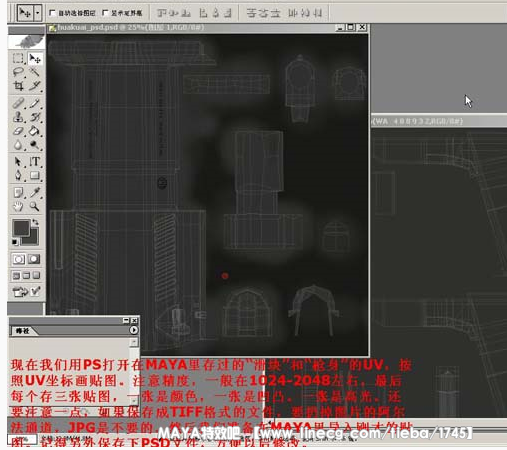Choose the Eyedropper tool
Screen dimensions: 507x450
[x=35, y=192]
